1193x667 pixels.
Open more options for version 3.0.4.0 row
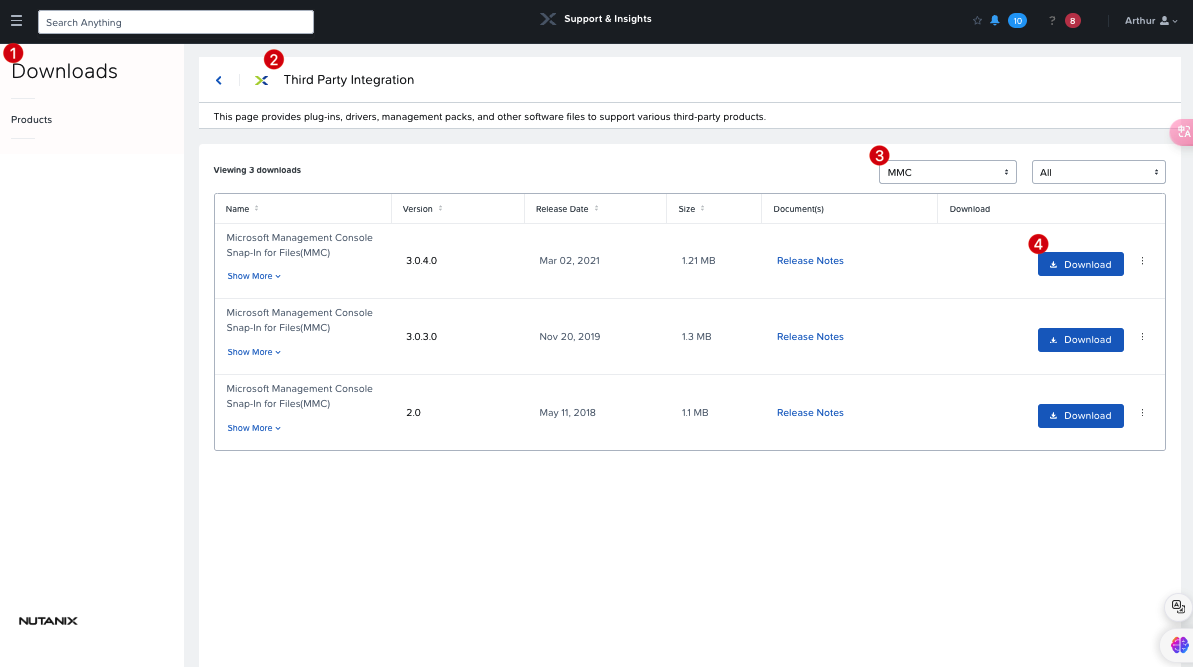1142,261
